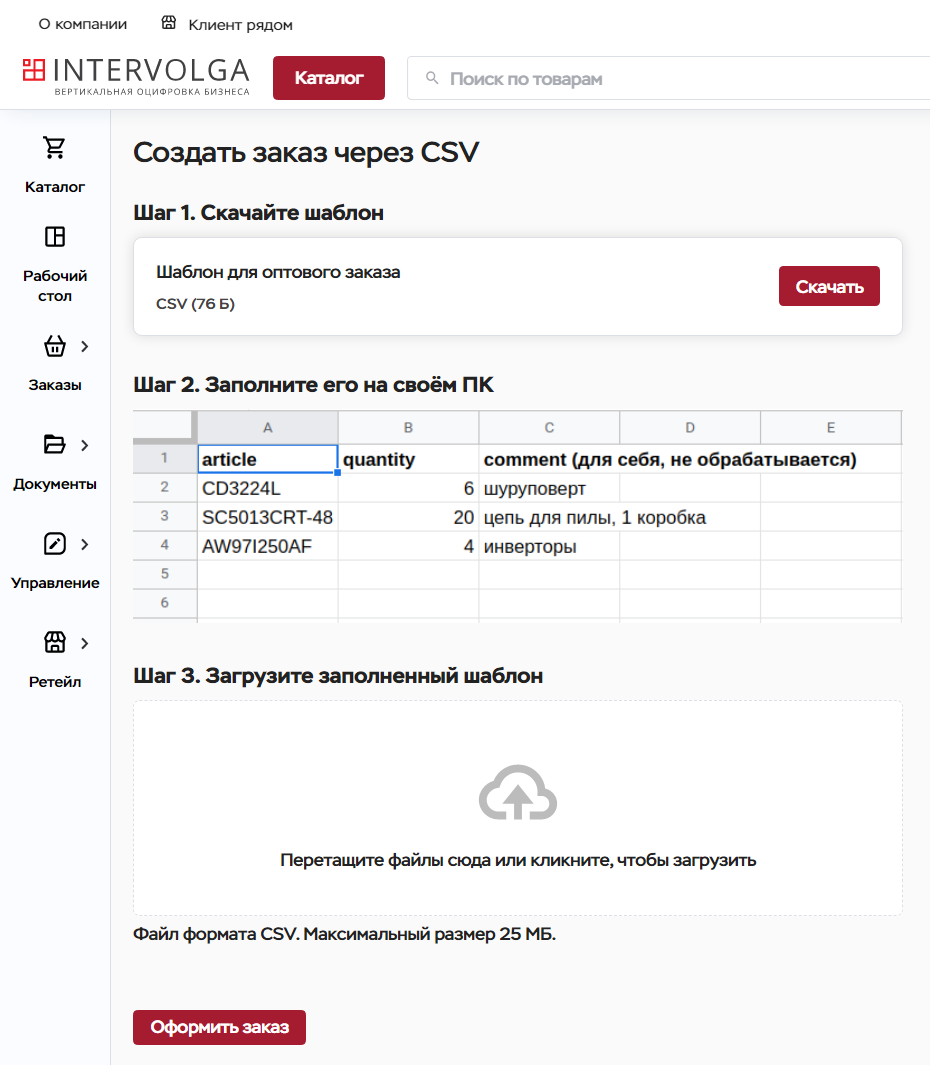Click the store icon beside Клиент рядом
Viewport: 930px width, 1065px height.
(x=168, y=24)
